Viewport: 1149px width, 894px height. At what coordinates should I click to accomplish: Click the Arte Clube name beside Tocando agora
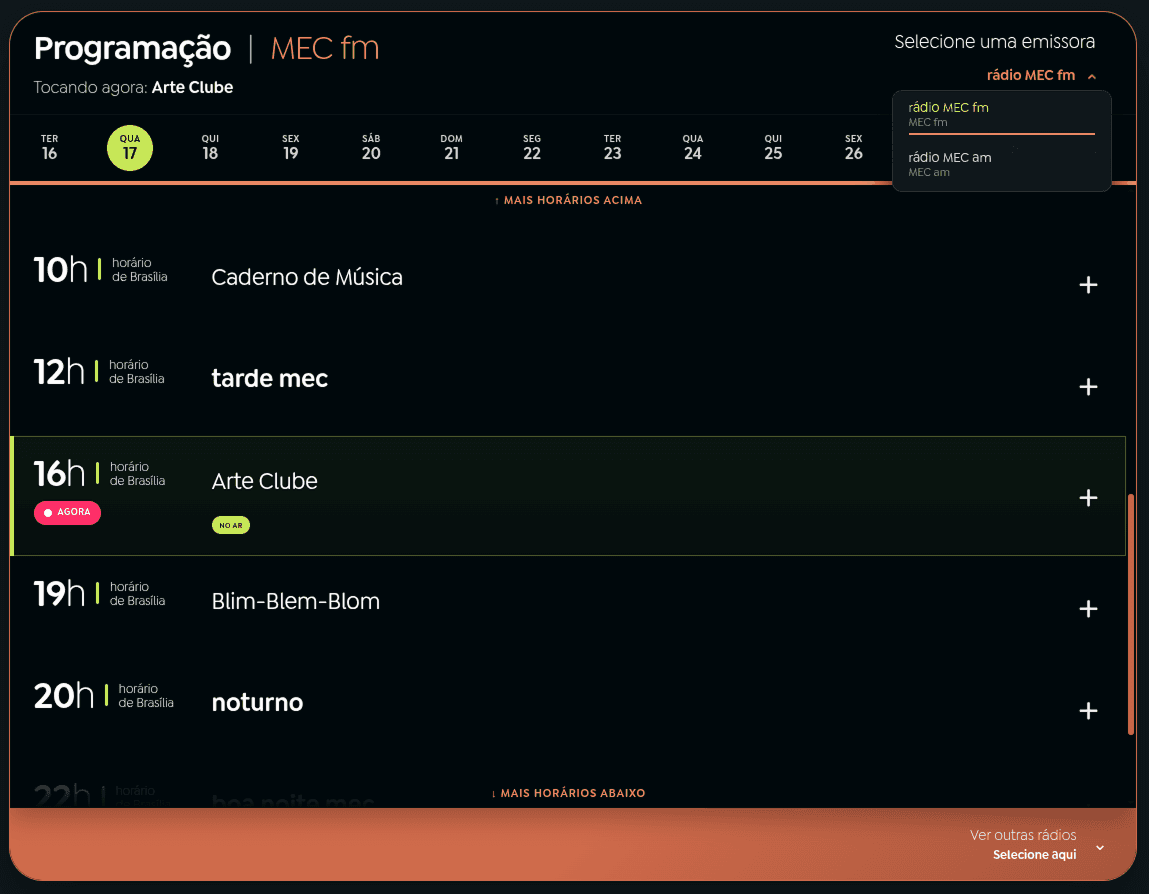click(x=192, y=87)
